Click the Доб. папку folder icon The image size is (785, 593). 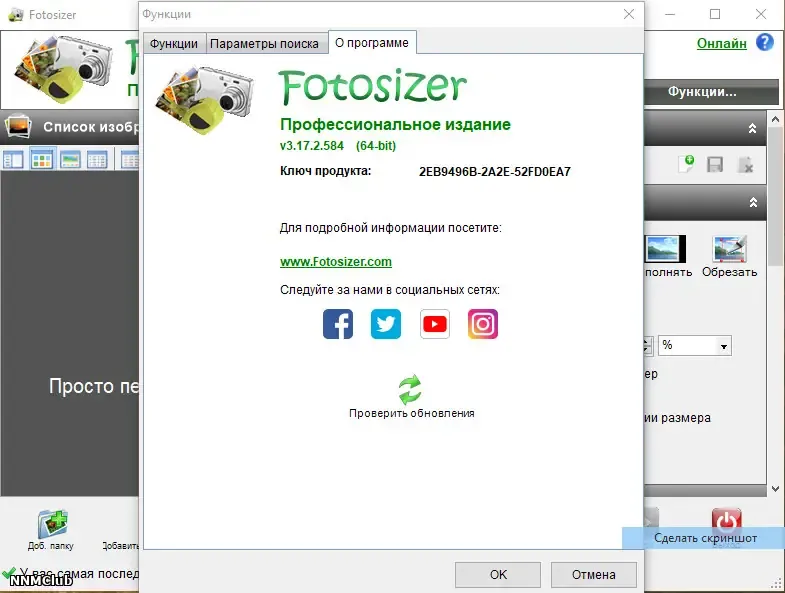pyautogui.click(x=53, y=523)
